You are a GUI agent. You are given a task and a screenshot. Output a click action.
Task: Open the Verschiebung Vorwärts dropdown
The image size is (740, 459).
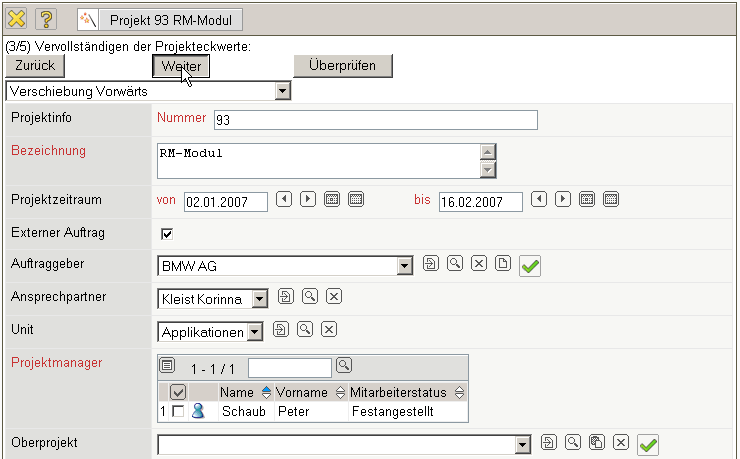282,91
